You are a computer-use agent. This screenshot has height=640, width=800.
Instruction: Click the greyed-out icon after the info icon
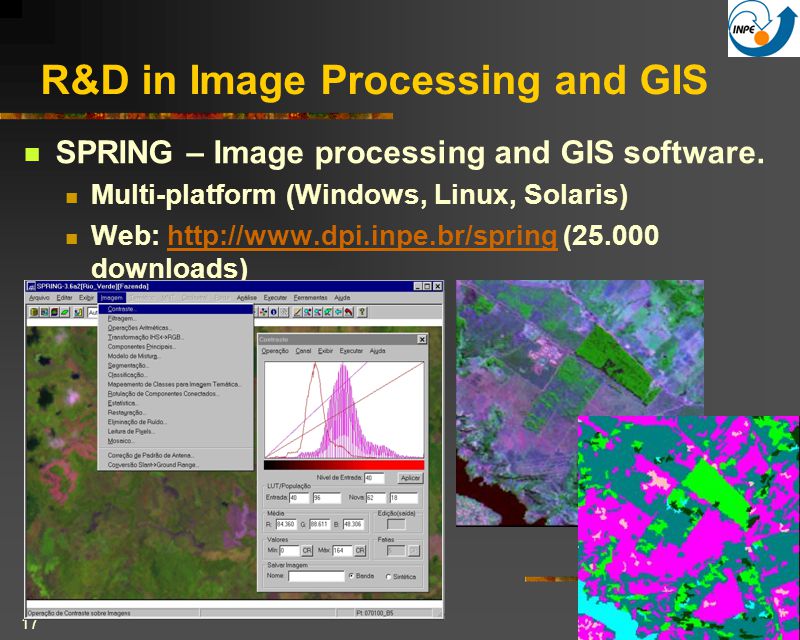click(x=284, y=312)
